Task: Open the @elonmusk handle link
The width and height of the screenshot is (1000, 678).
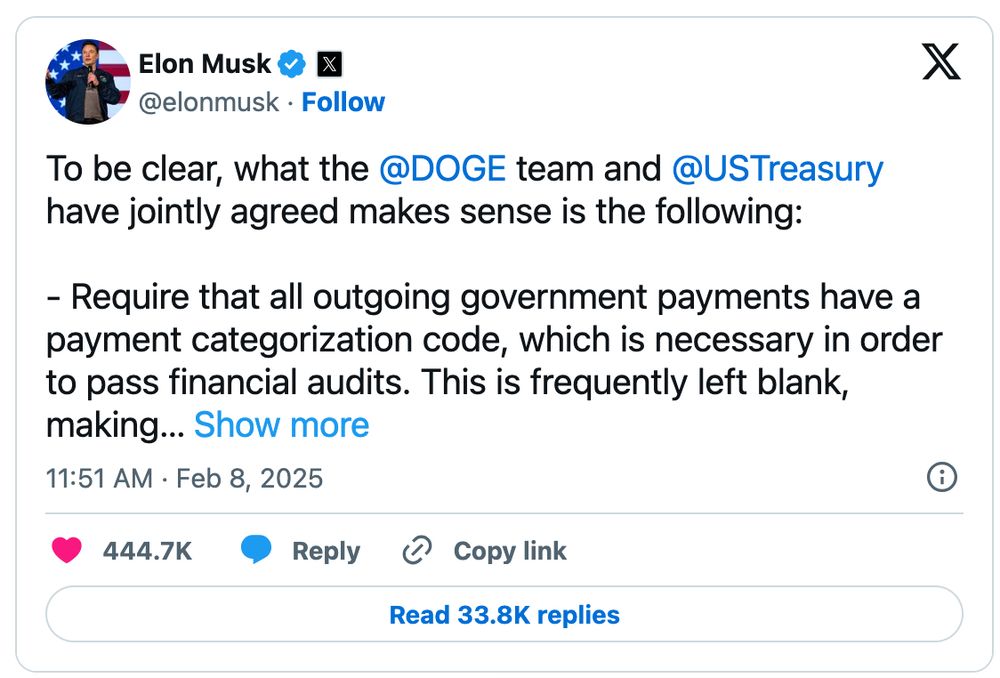Action: (208, 102)
